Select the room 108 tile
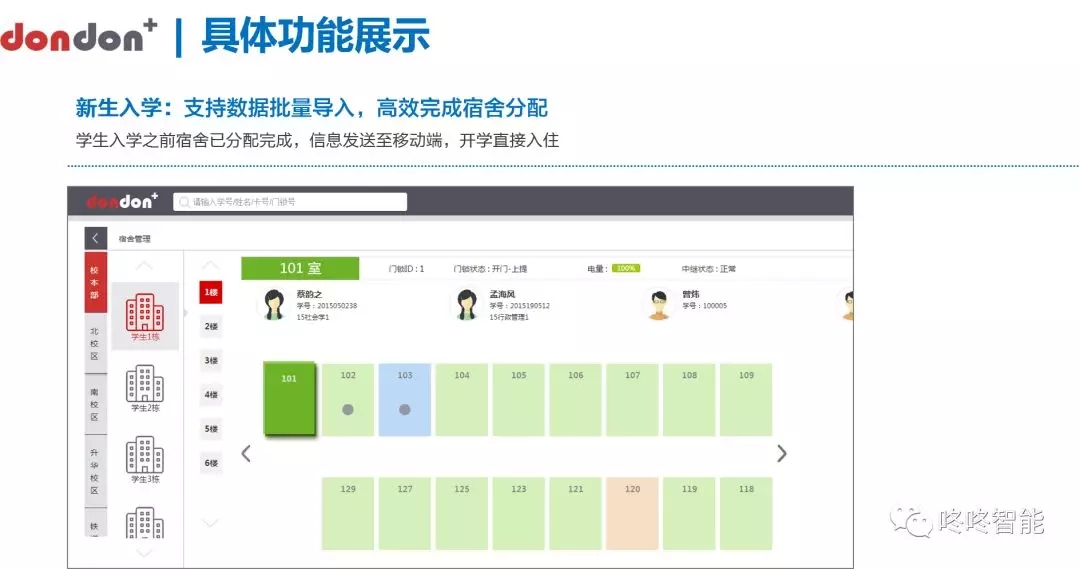 (x=689, y=400)
